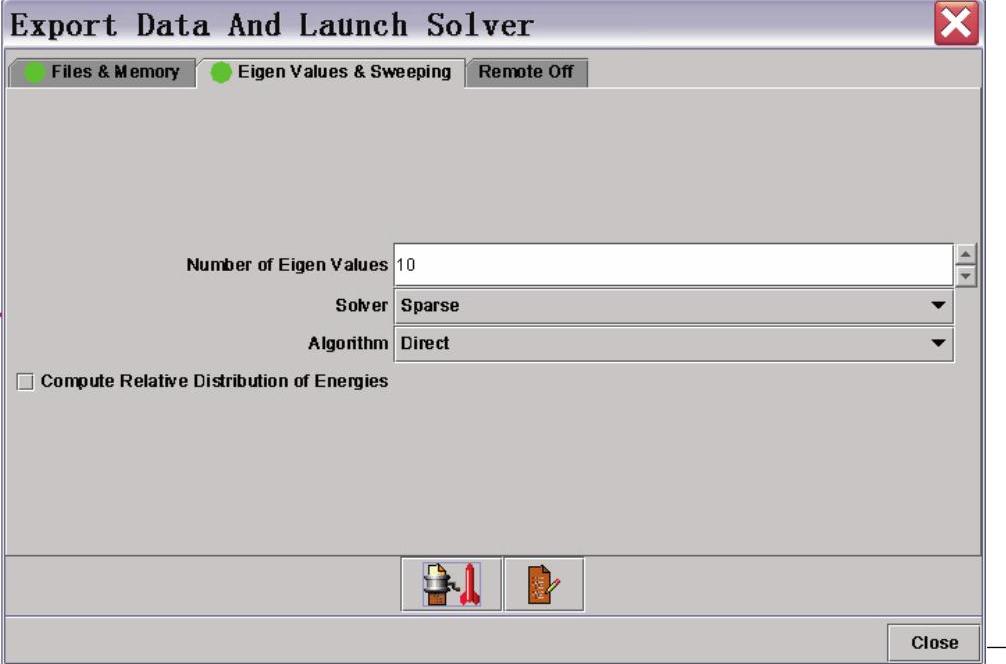Click the green status dot on Files & Memory
Viewport: 1006px width, 664px height.
click(35, 73)
